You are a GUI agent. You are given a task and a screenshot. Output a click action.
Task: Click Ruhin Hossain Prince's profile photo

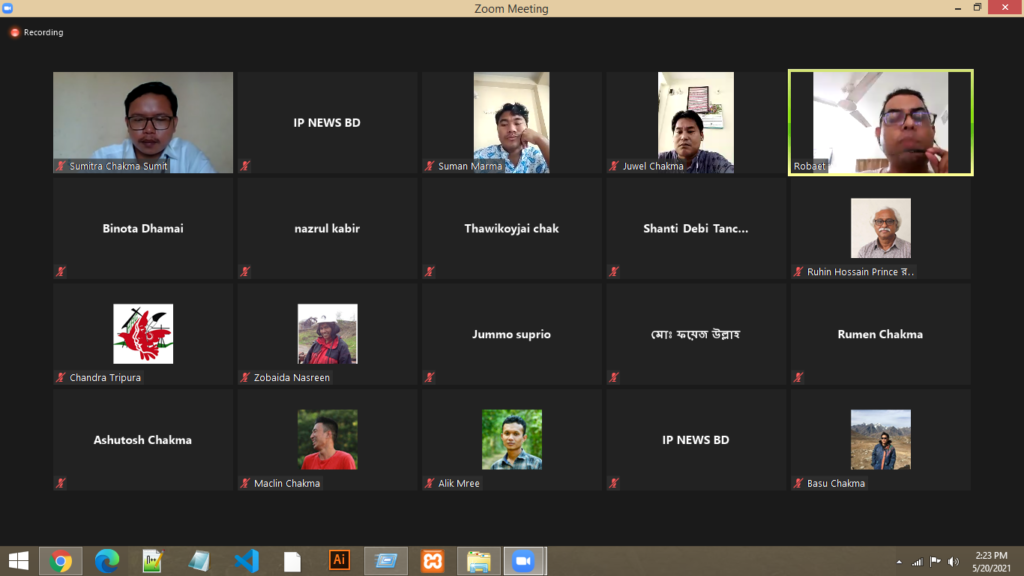point(880,228)
